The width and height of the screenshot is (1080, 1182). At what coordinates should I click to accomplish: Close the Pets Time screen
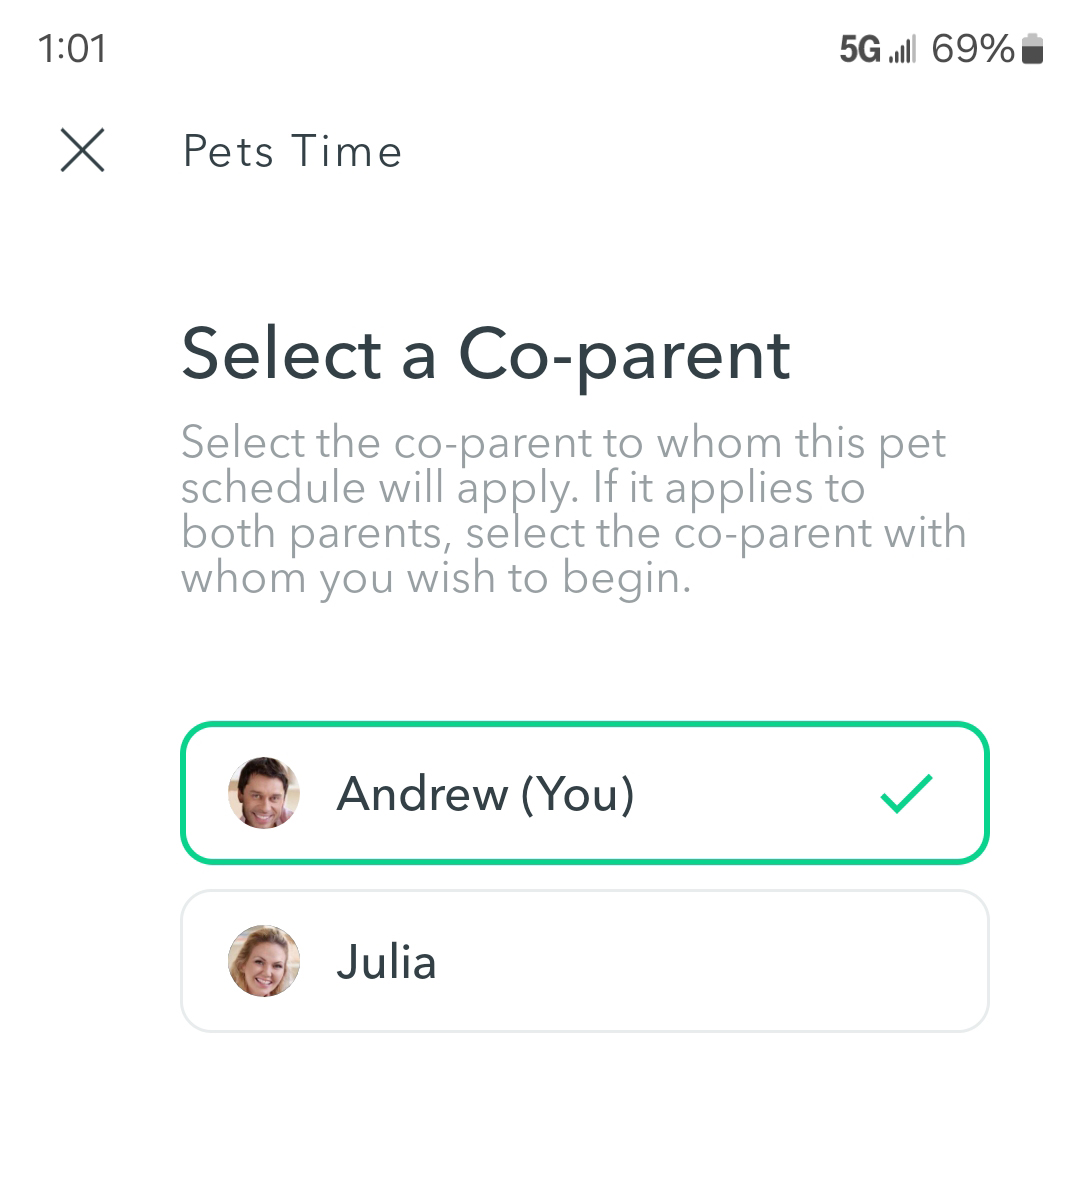point(82,151)
